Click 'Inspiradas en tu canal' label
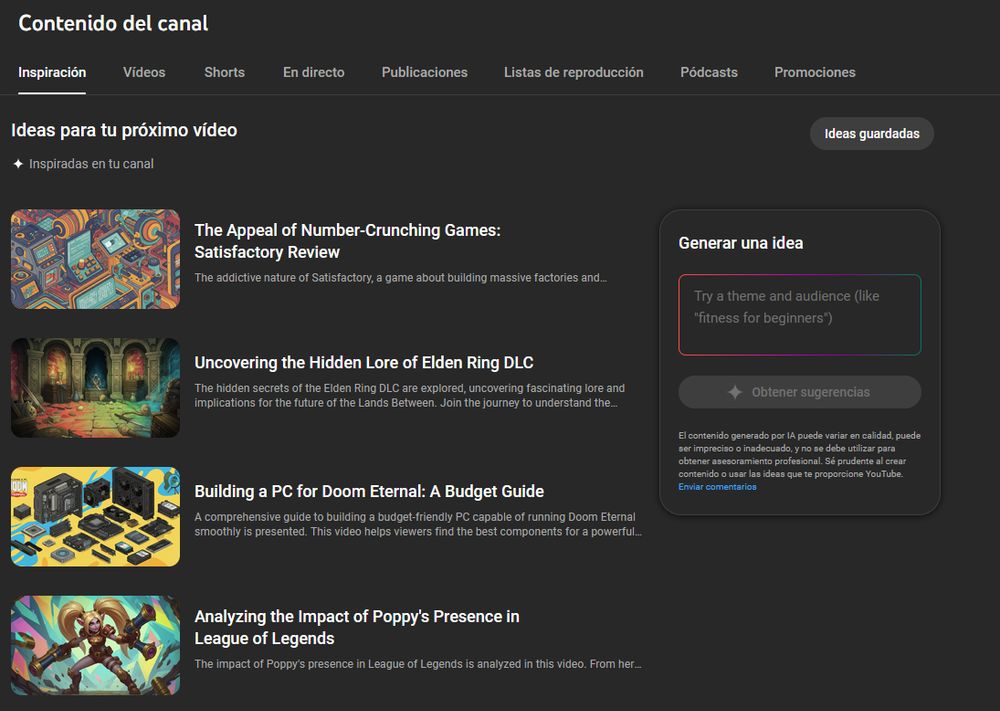Screen dimensions: 1000x711 pos(91,164)
